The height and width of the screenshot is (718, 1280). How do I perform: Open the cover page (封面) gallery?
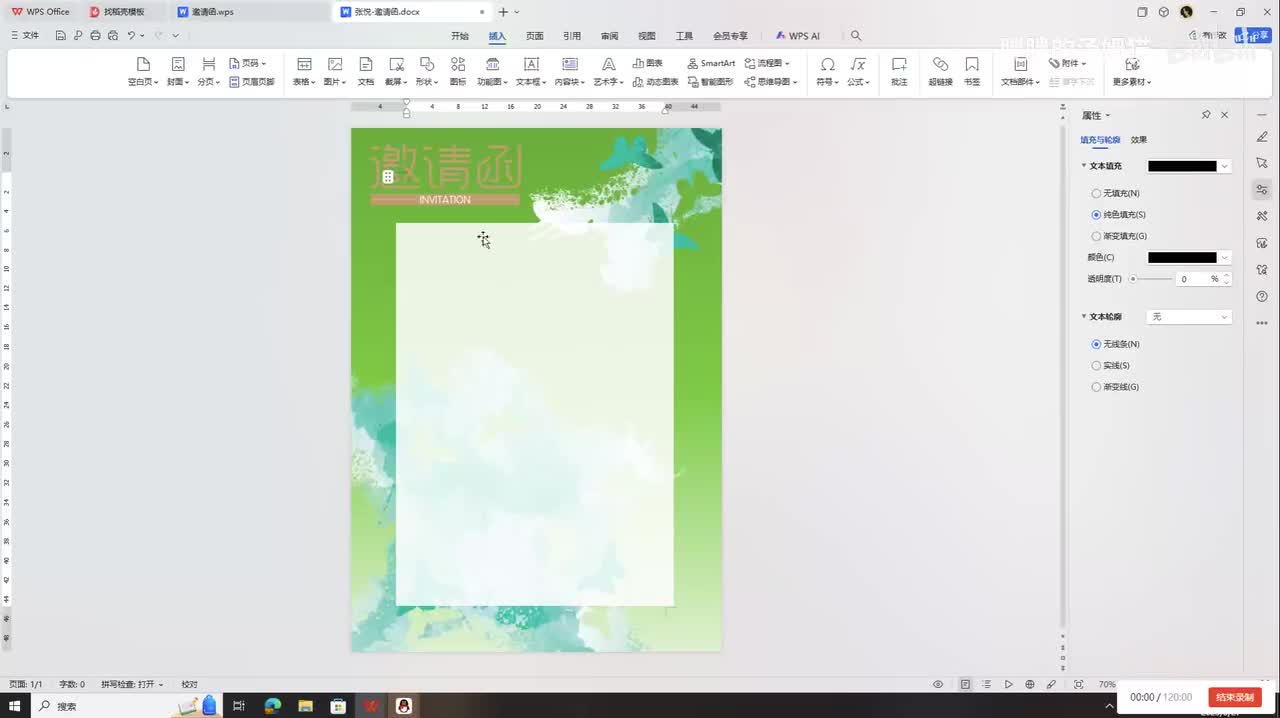[x=178, y=71]
